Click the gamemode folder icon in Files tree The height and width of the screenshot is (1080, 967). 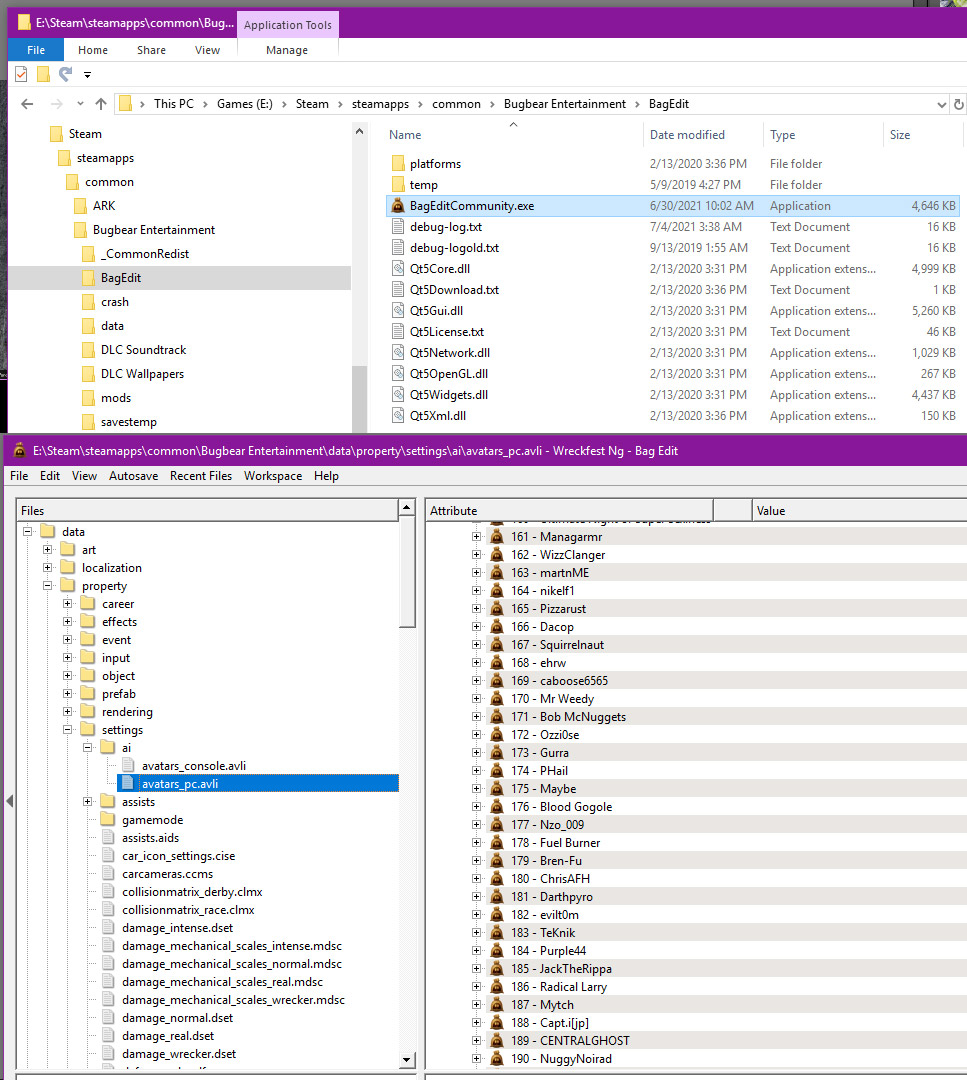107,820
